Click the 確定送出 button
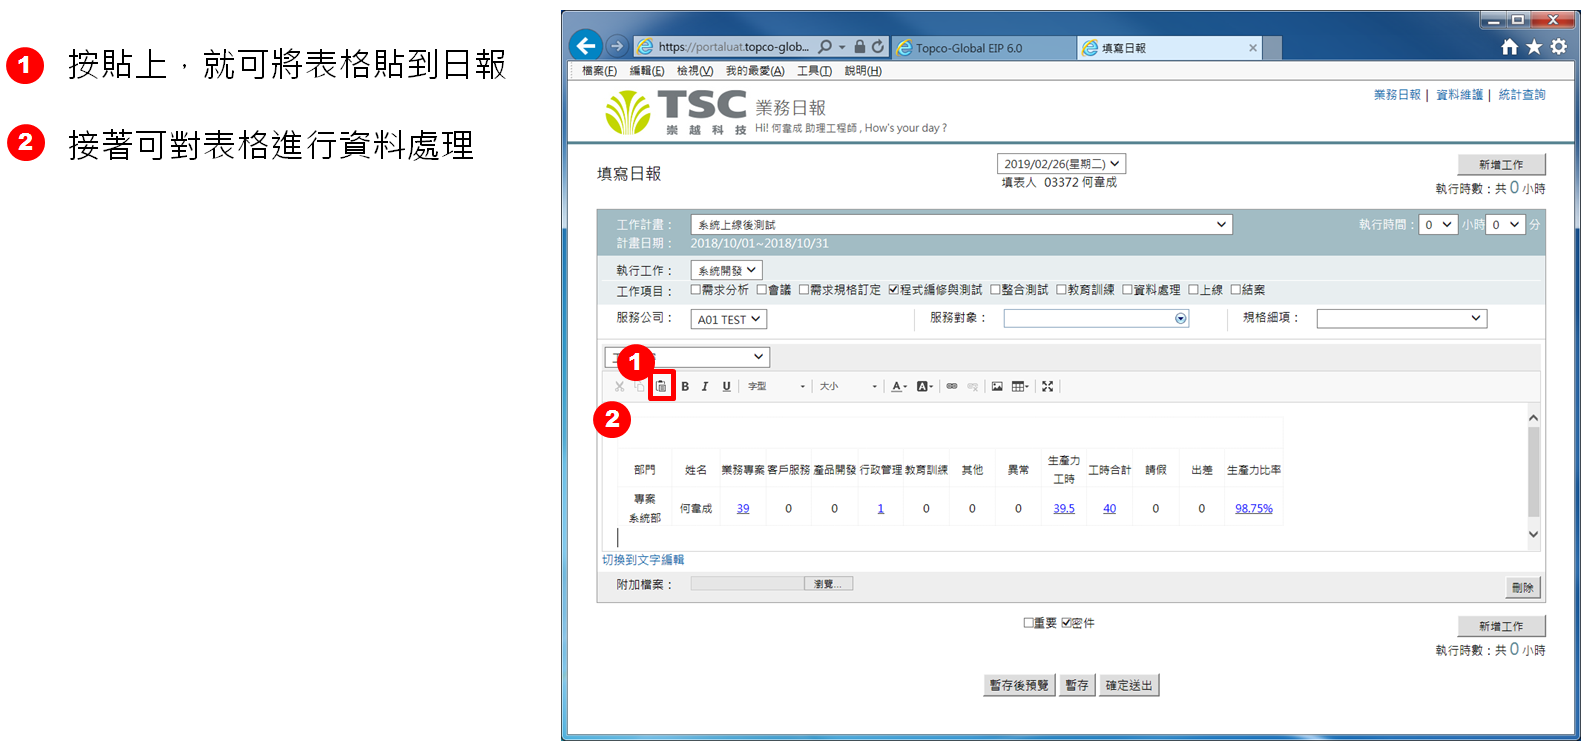Screen dimensions: 1591x755 tap(1129, 685)
